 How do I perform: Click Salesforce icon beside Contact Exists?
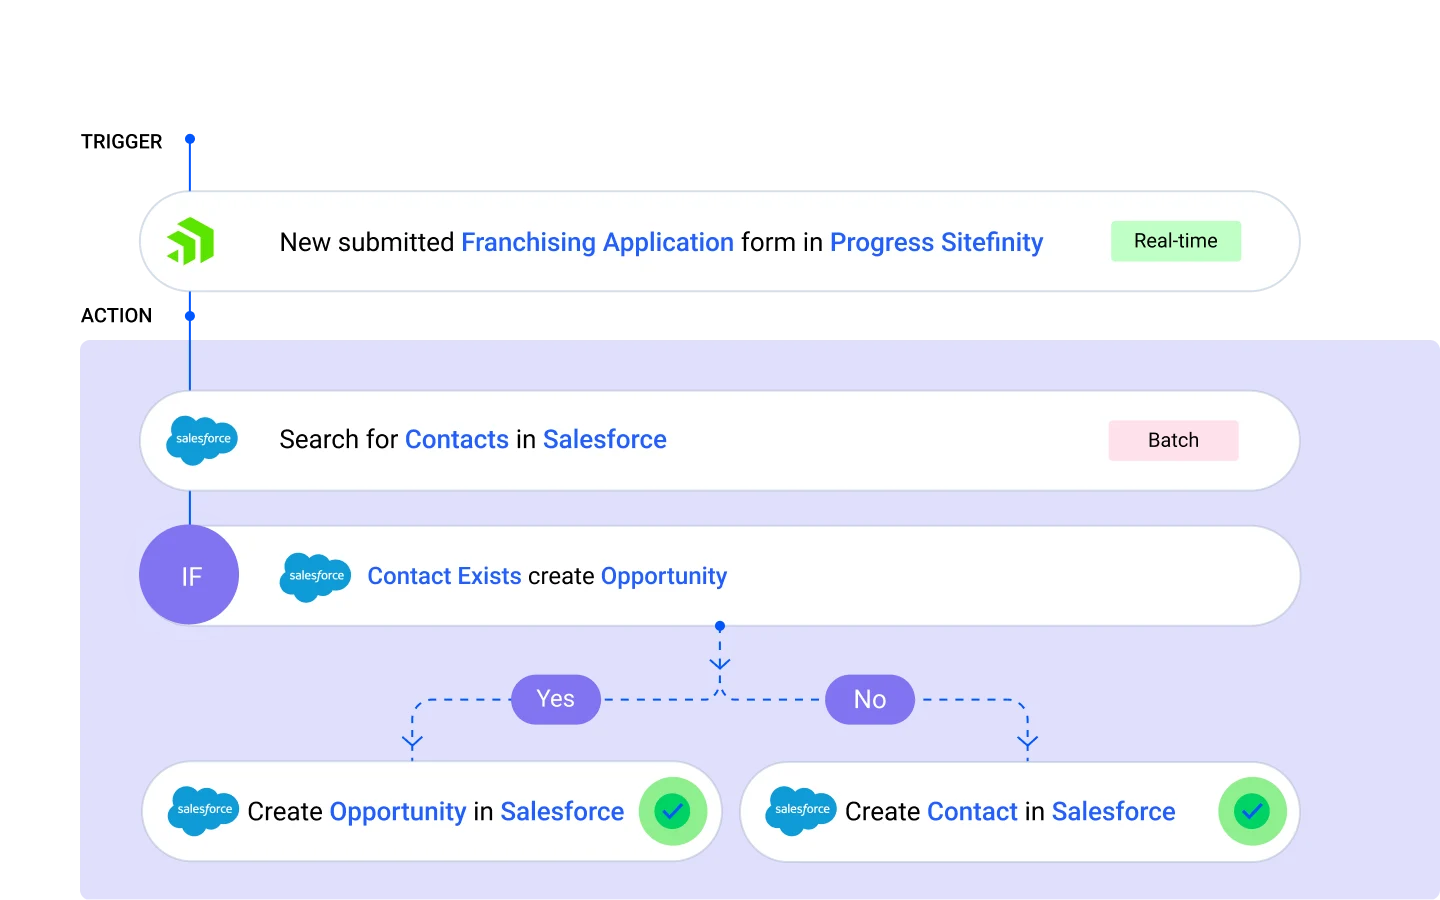coord(315,577)
